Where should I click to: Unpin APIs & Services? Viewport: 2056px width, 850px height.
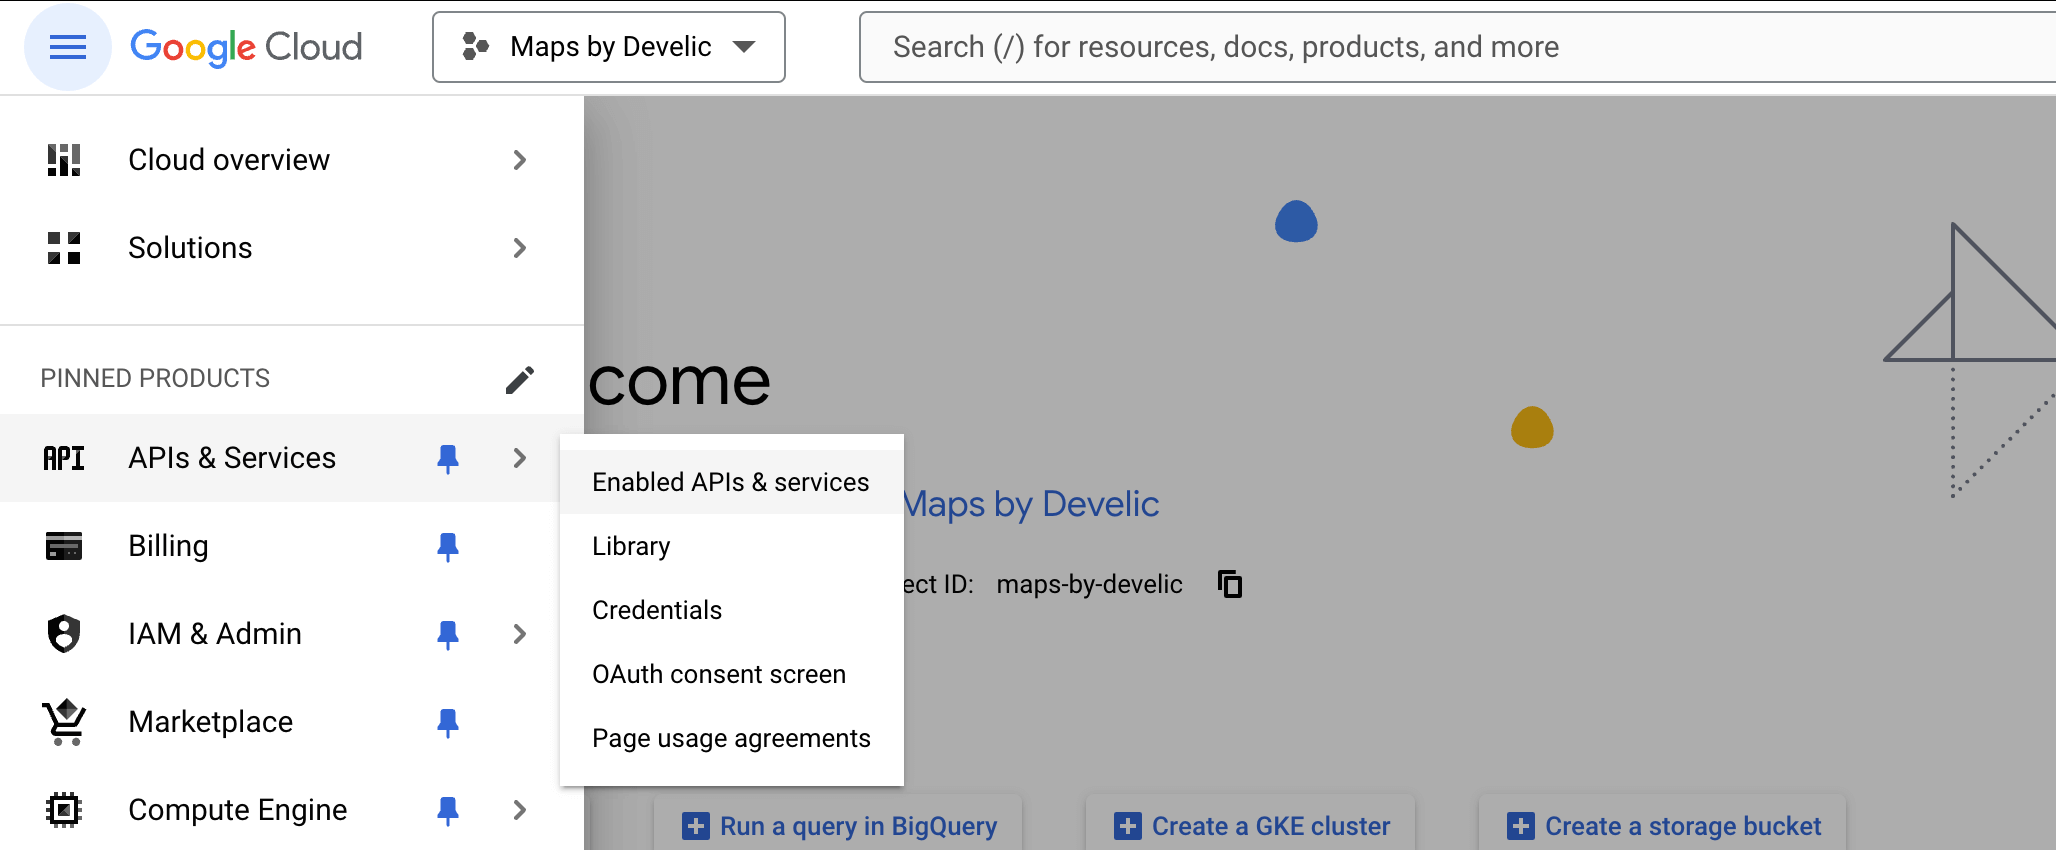[448, 458]
